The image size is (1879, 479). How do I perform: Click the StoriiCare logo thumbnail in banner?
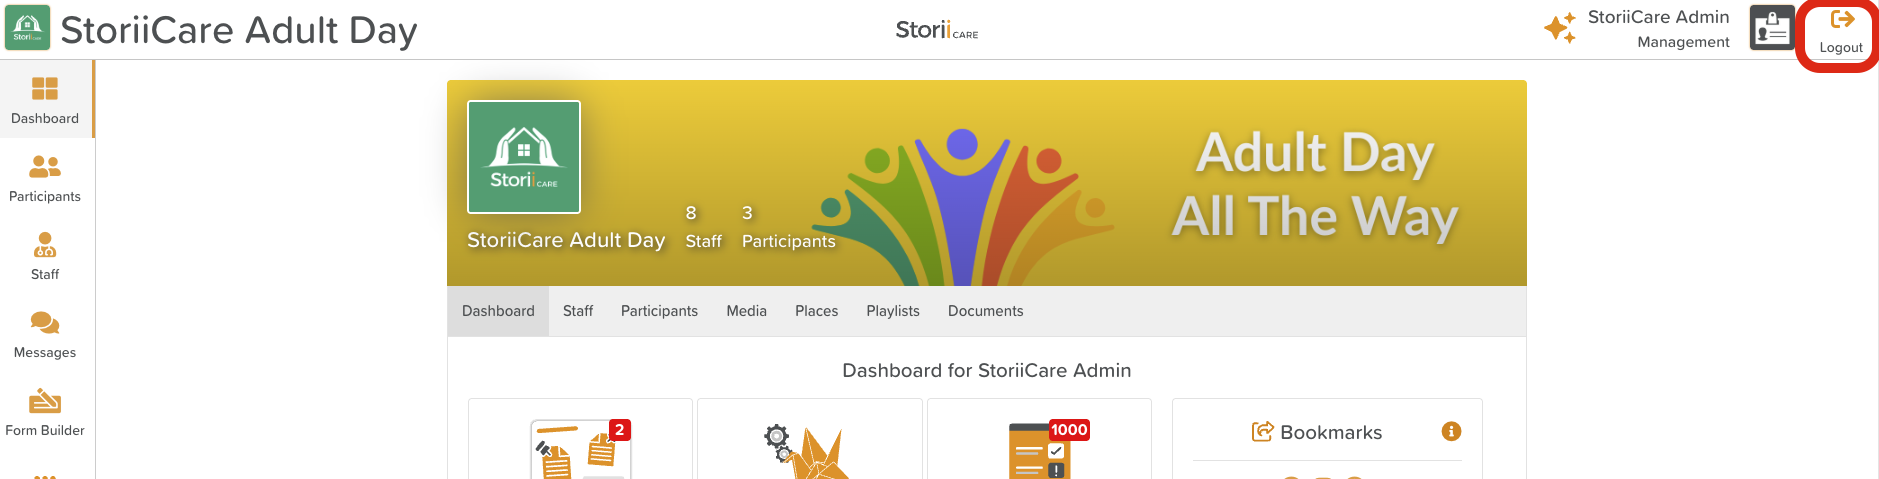click(524, 157)
